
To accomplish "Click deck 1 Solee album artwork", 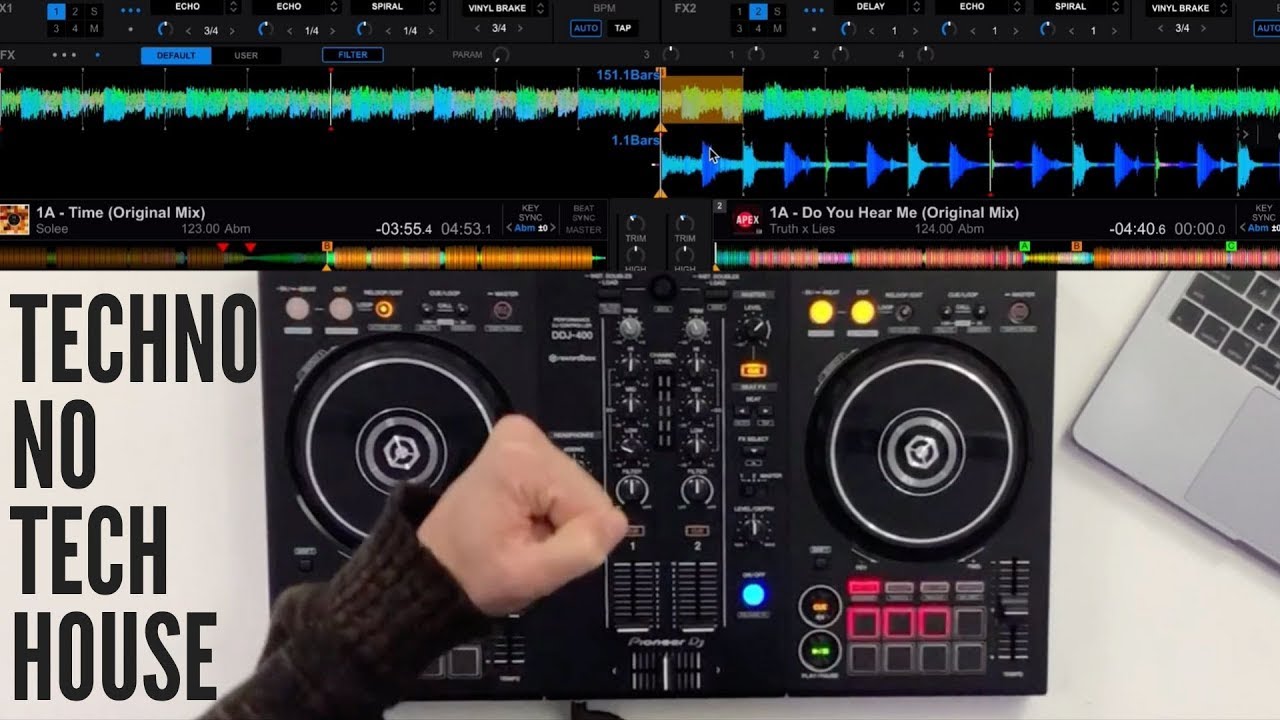I will pos(14,219).
